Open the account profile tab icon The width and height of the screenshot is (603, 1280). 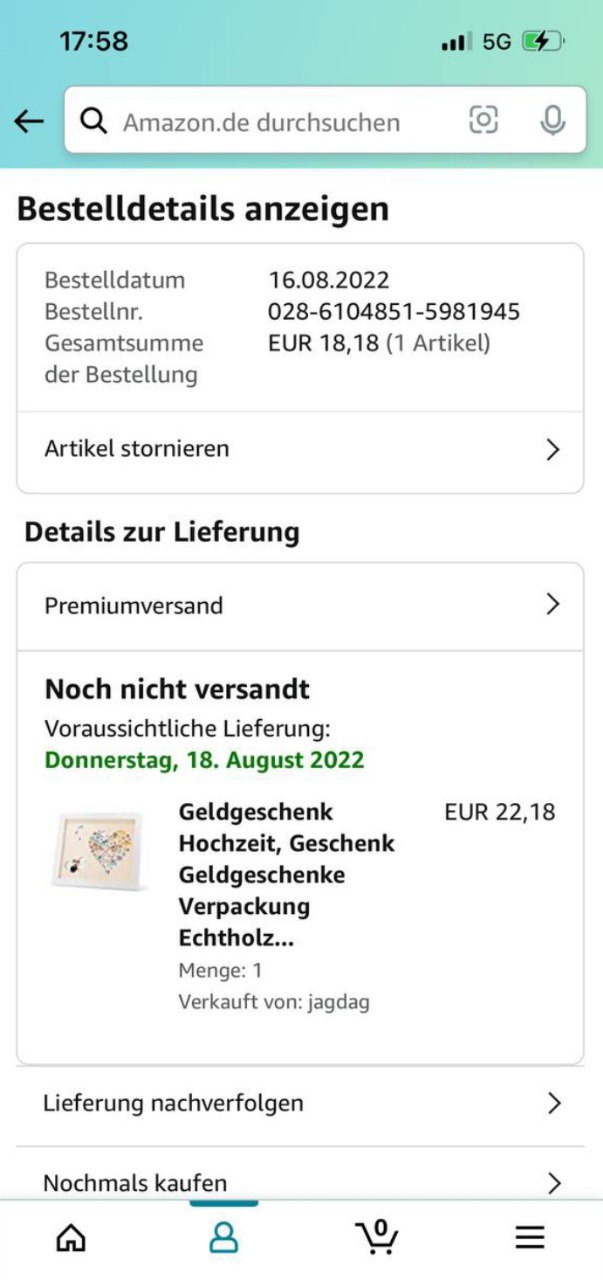[x=223, y=1238]
